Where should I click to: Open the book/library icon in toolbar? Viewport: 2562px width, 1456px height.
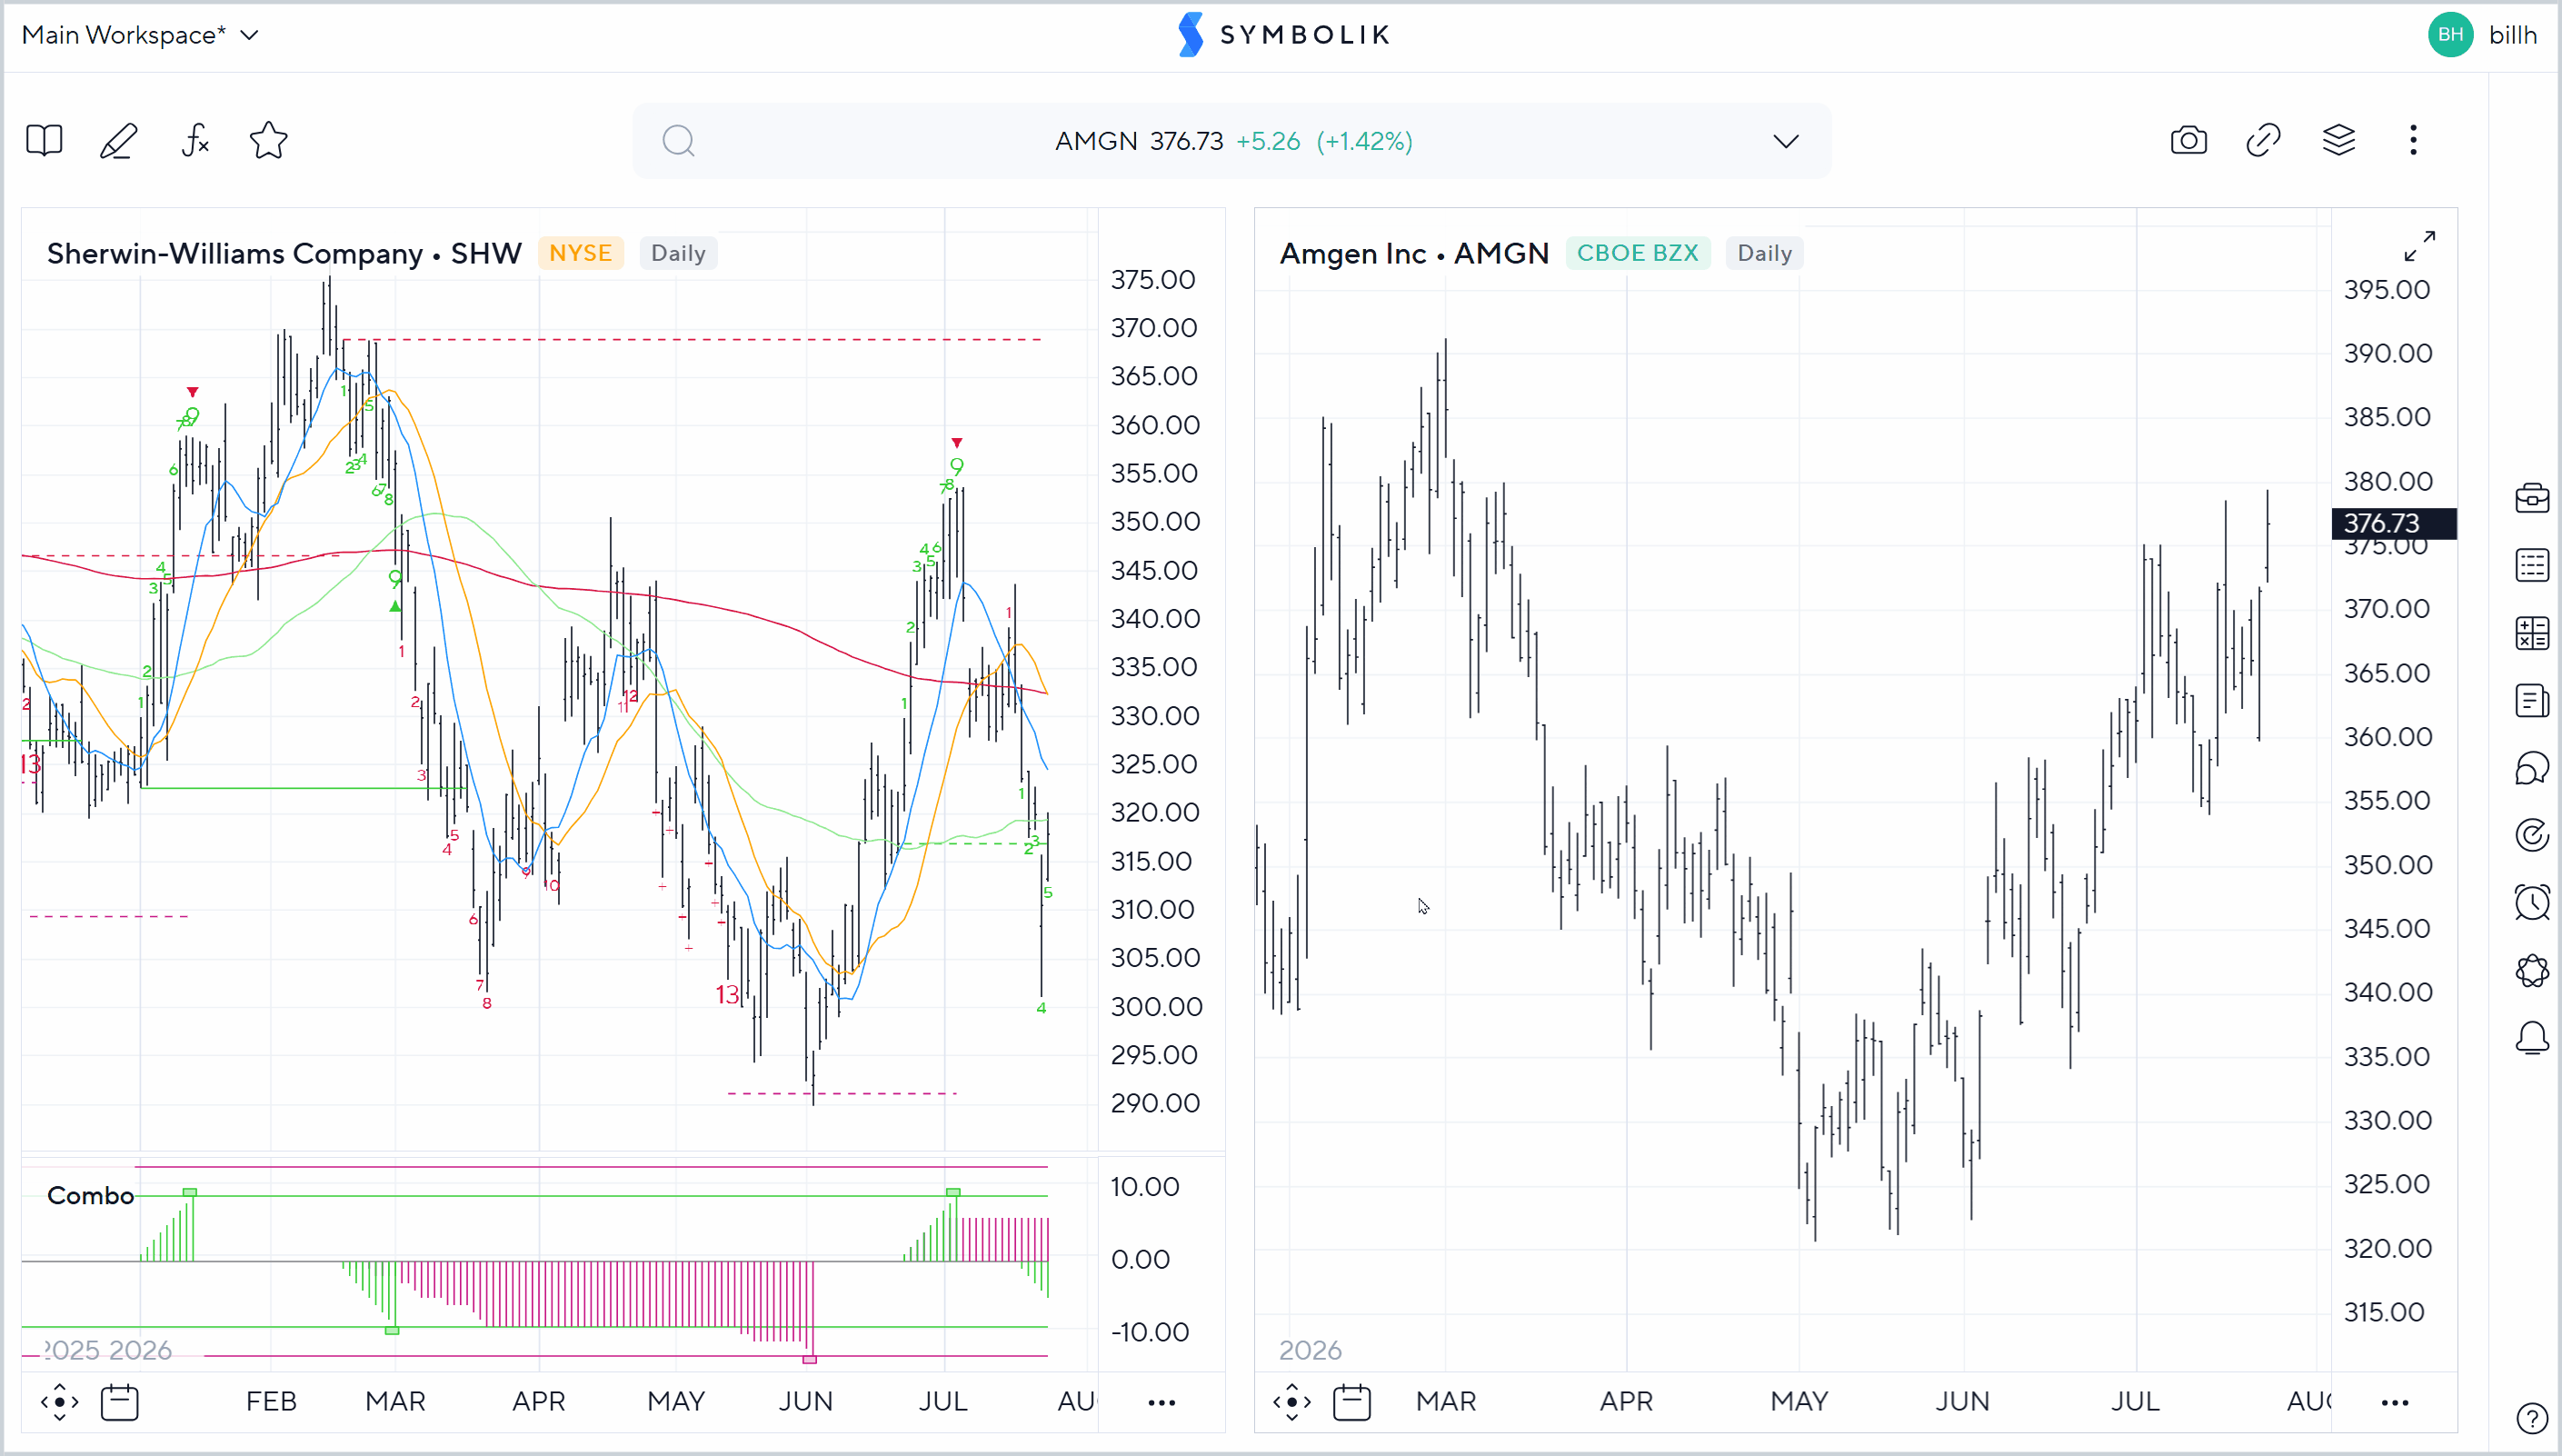click(x=44, y=141)
